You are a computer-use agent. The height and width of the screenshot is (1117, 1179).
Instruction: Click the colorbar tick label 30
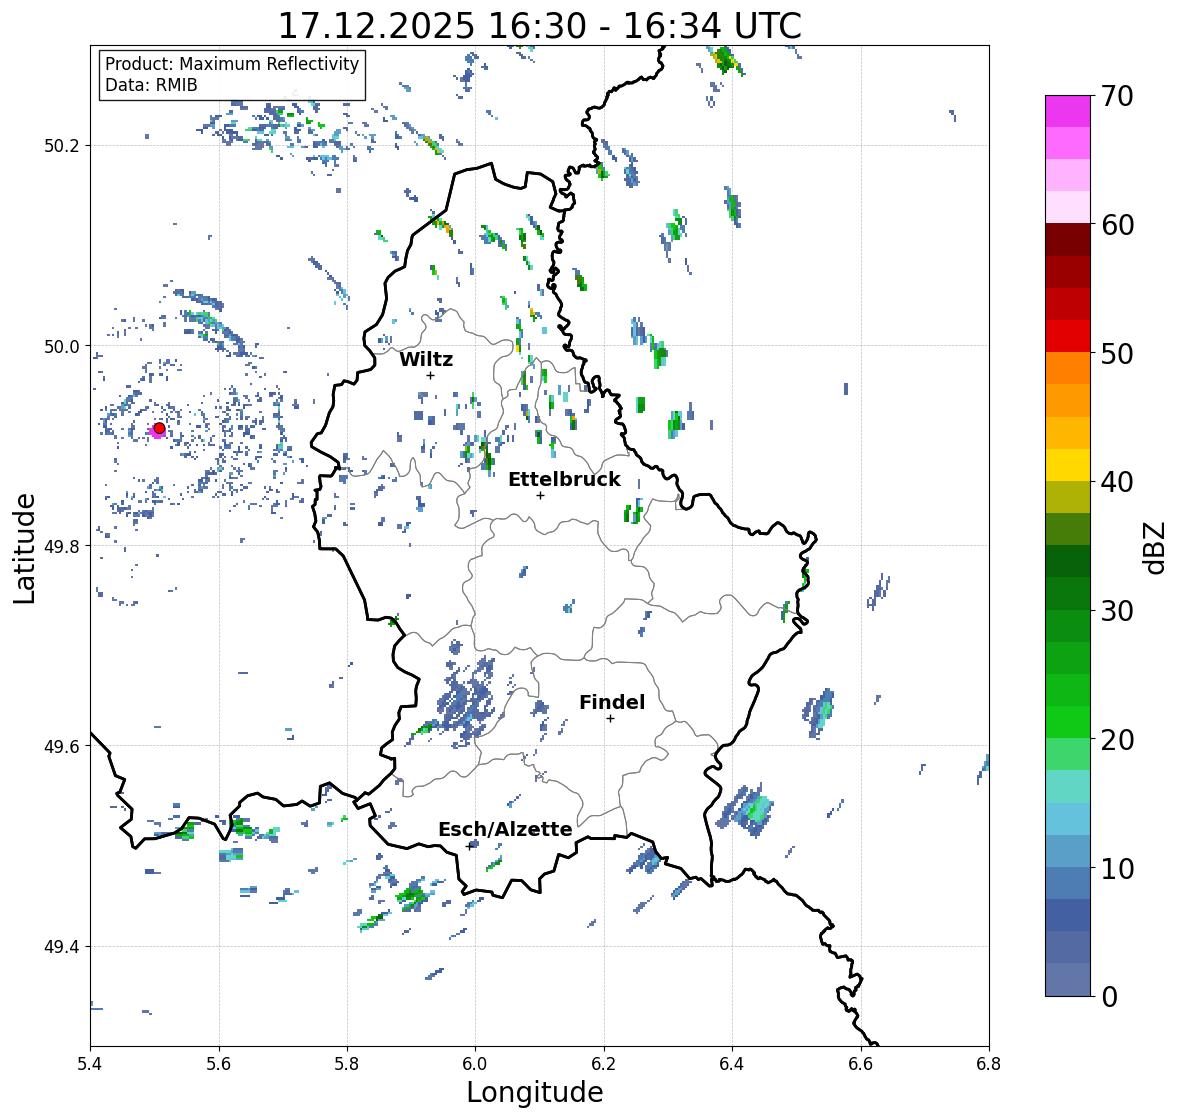click(1117, 610)
